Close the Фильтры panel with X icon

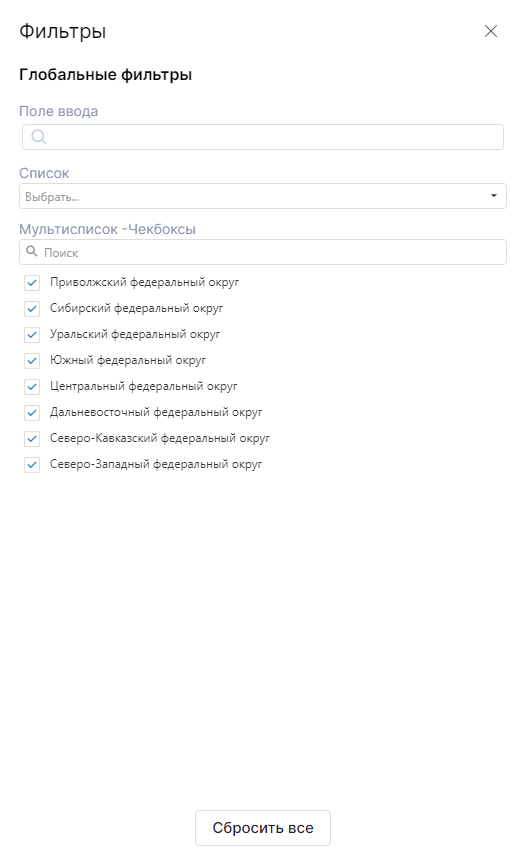tap(491, 31)
